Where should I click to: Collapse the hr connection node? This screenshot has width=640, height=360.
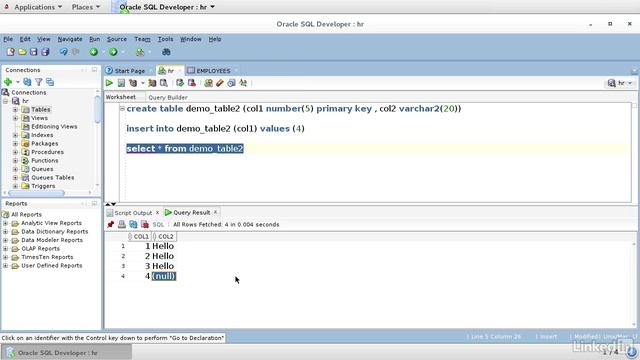coord(6,101)
